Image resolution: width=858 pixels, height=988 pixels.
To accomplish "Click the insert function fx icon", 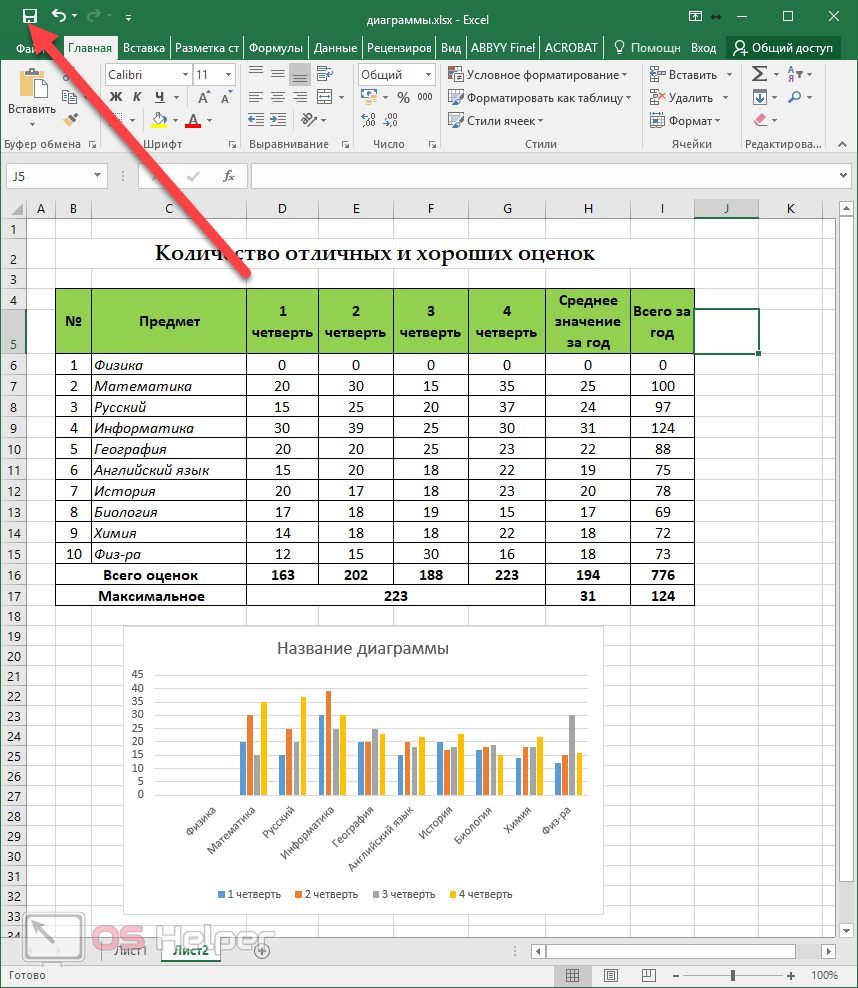I will [229, 176].
